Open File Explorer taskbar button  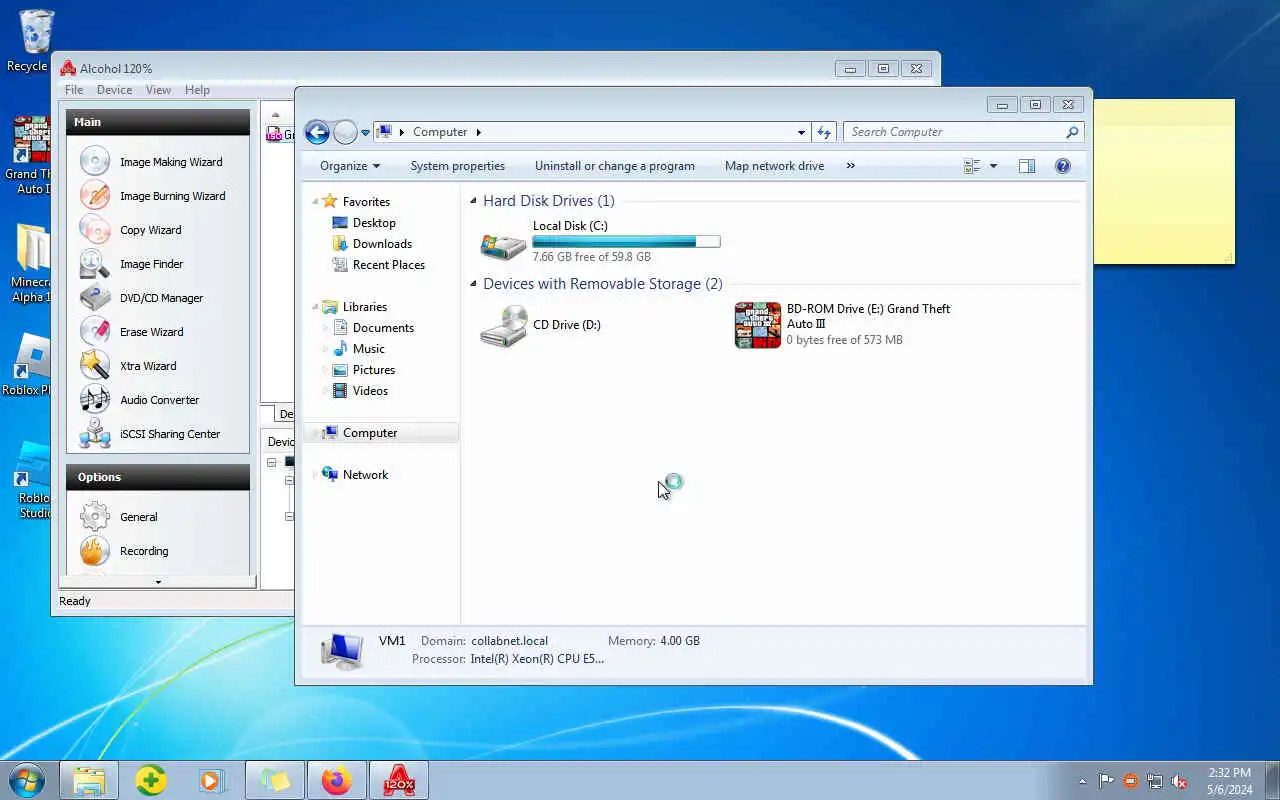point(89,781)
